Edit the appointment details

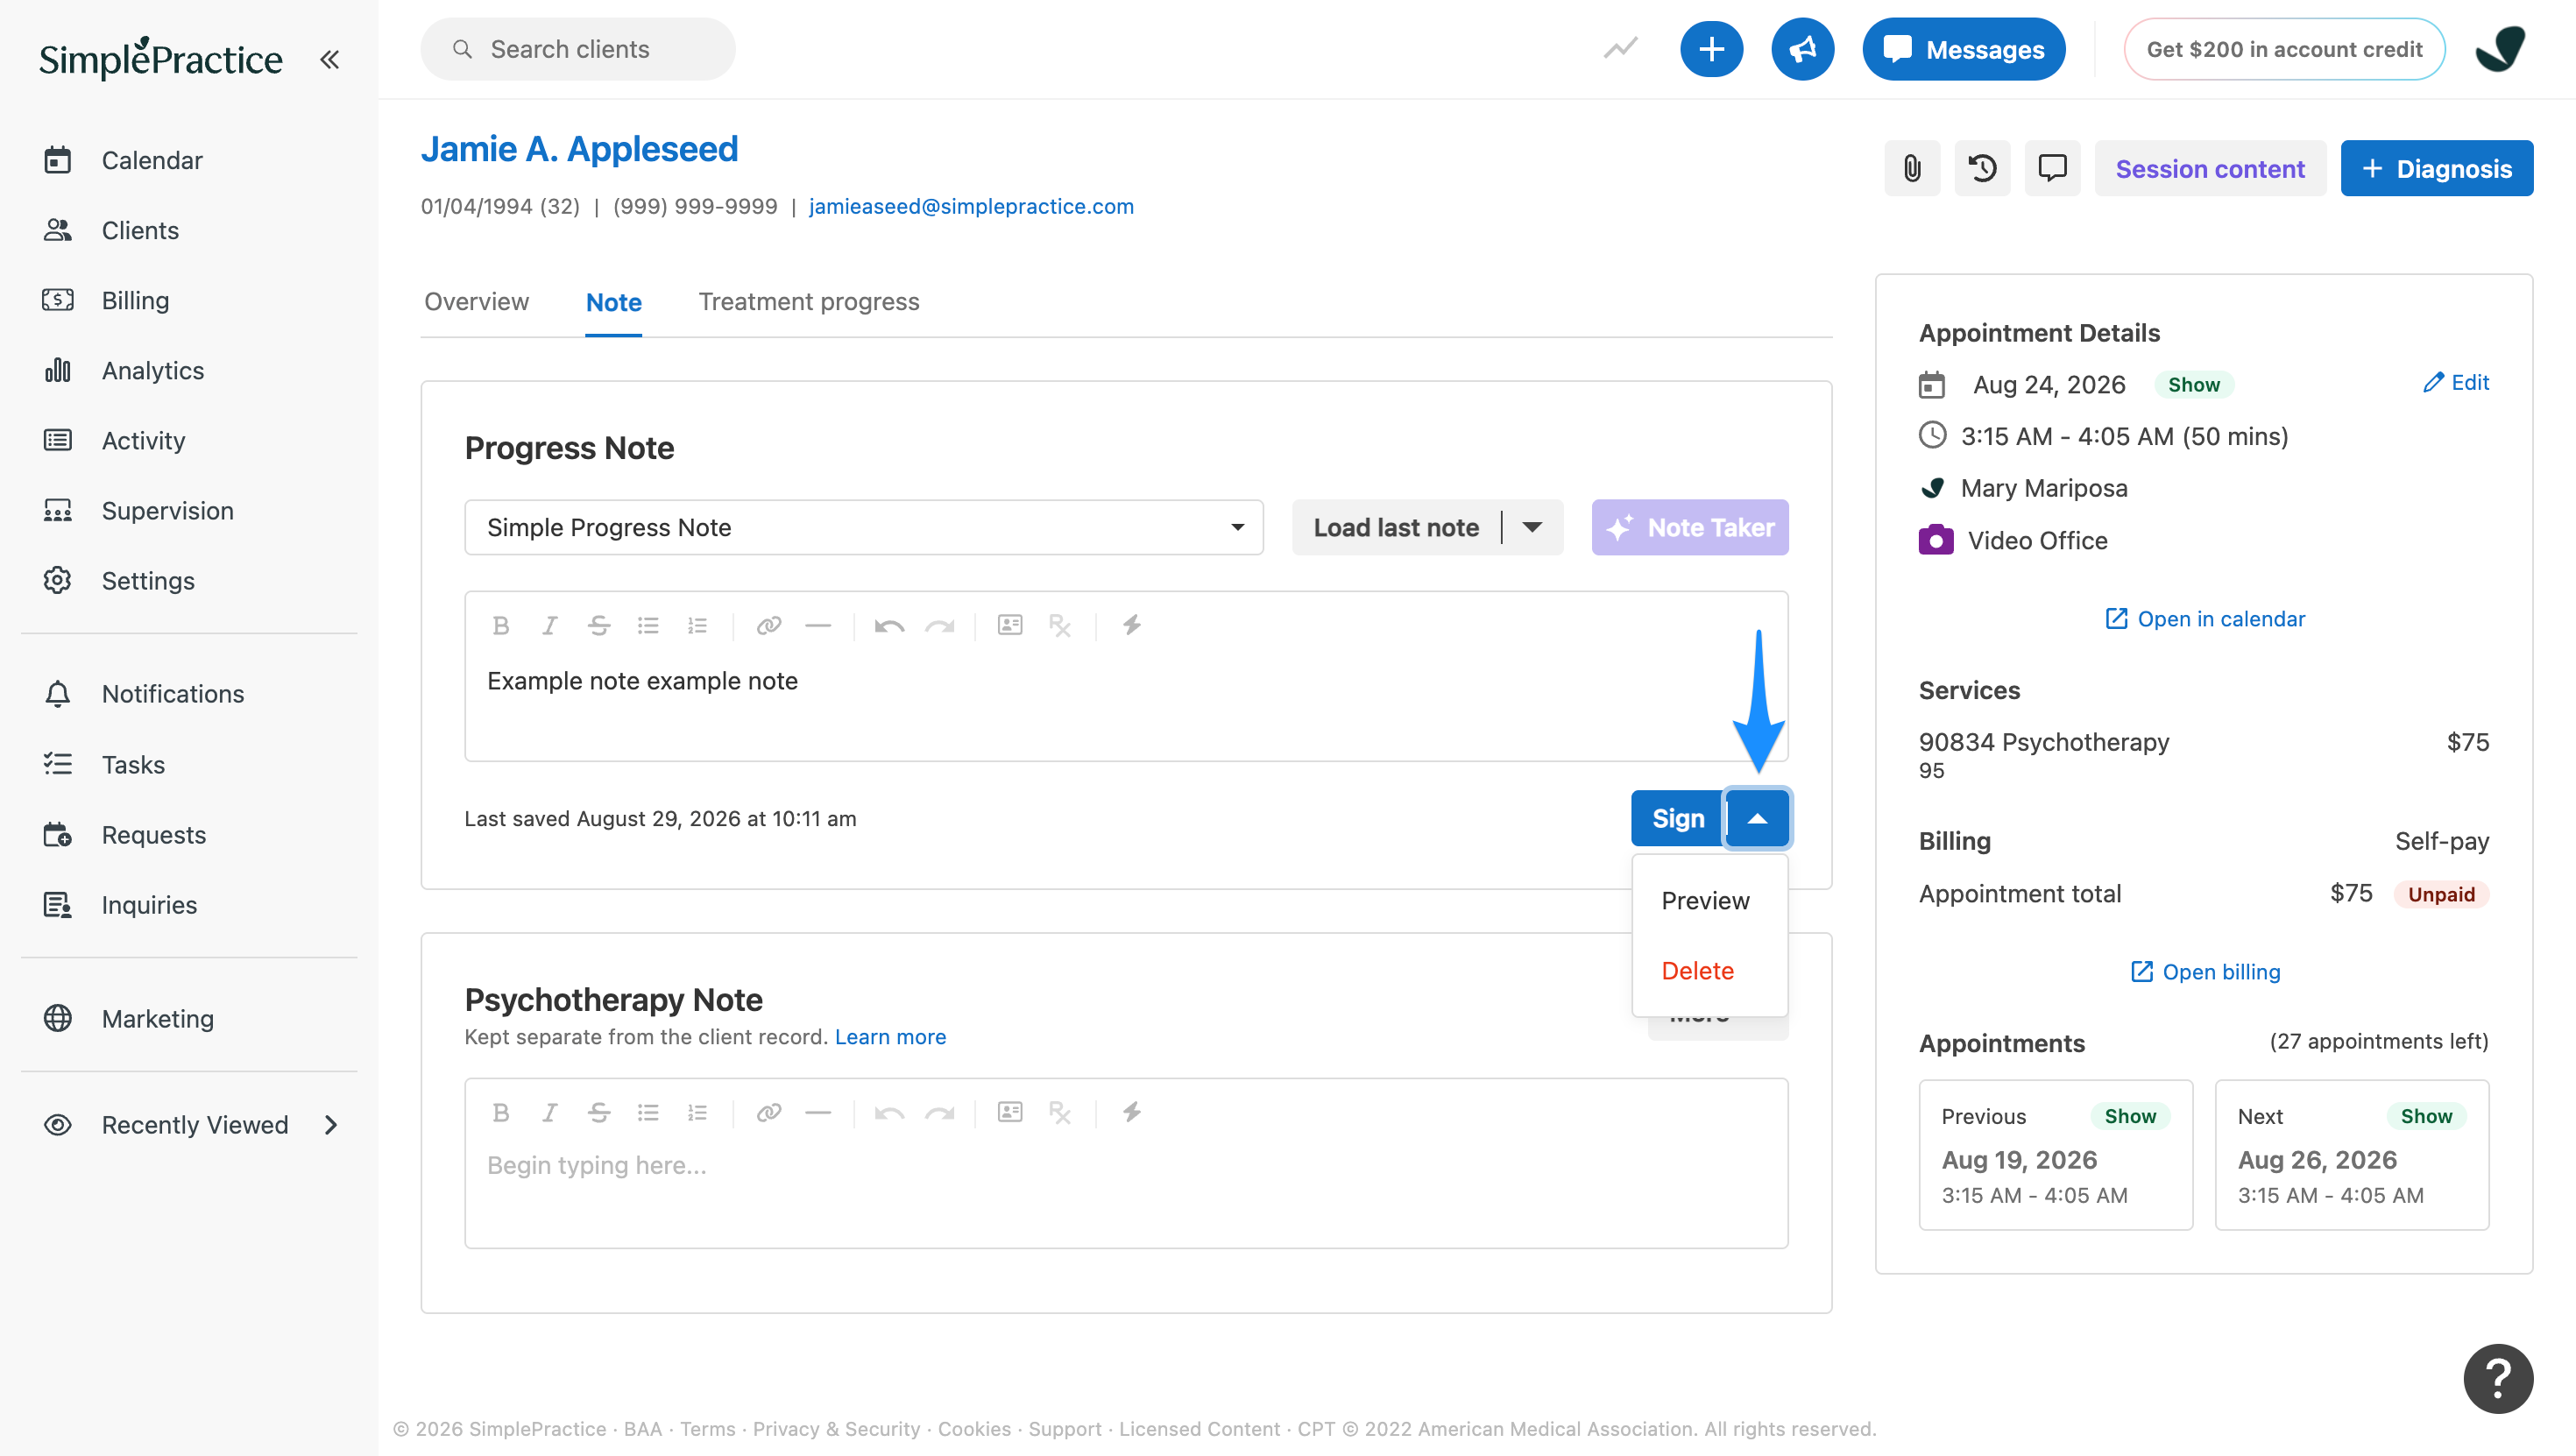click(x=2456, y=382)
